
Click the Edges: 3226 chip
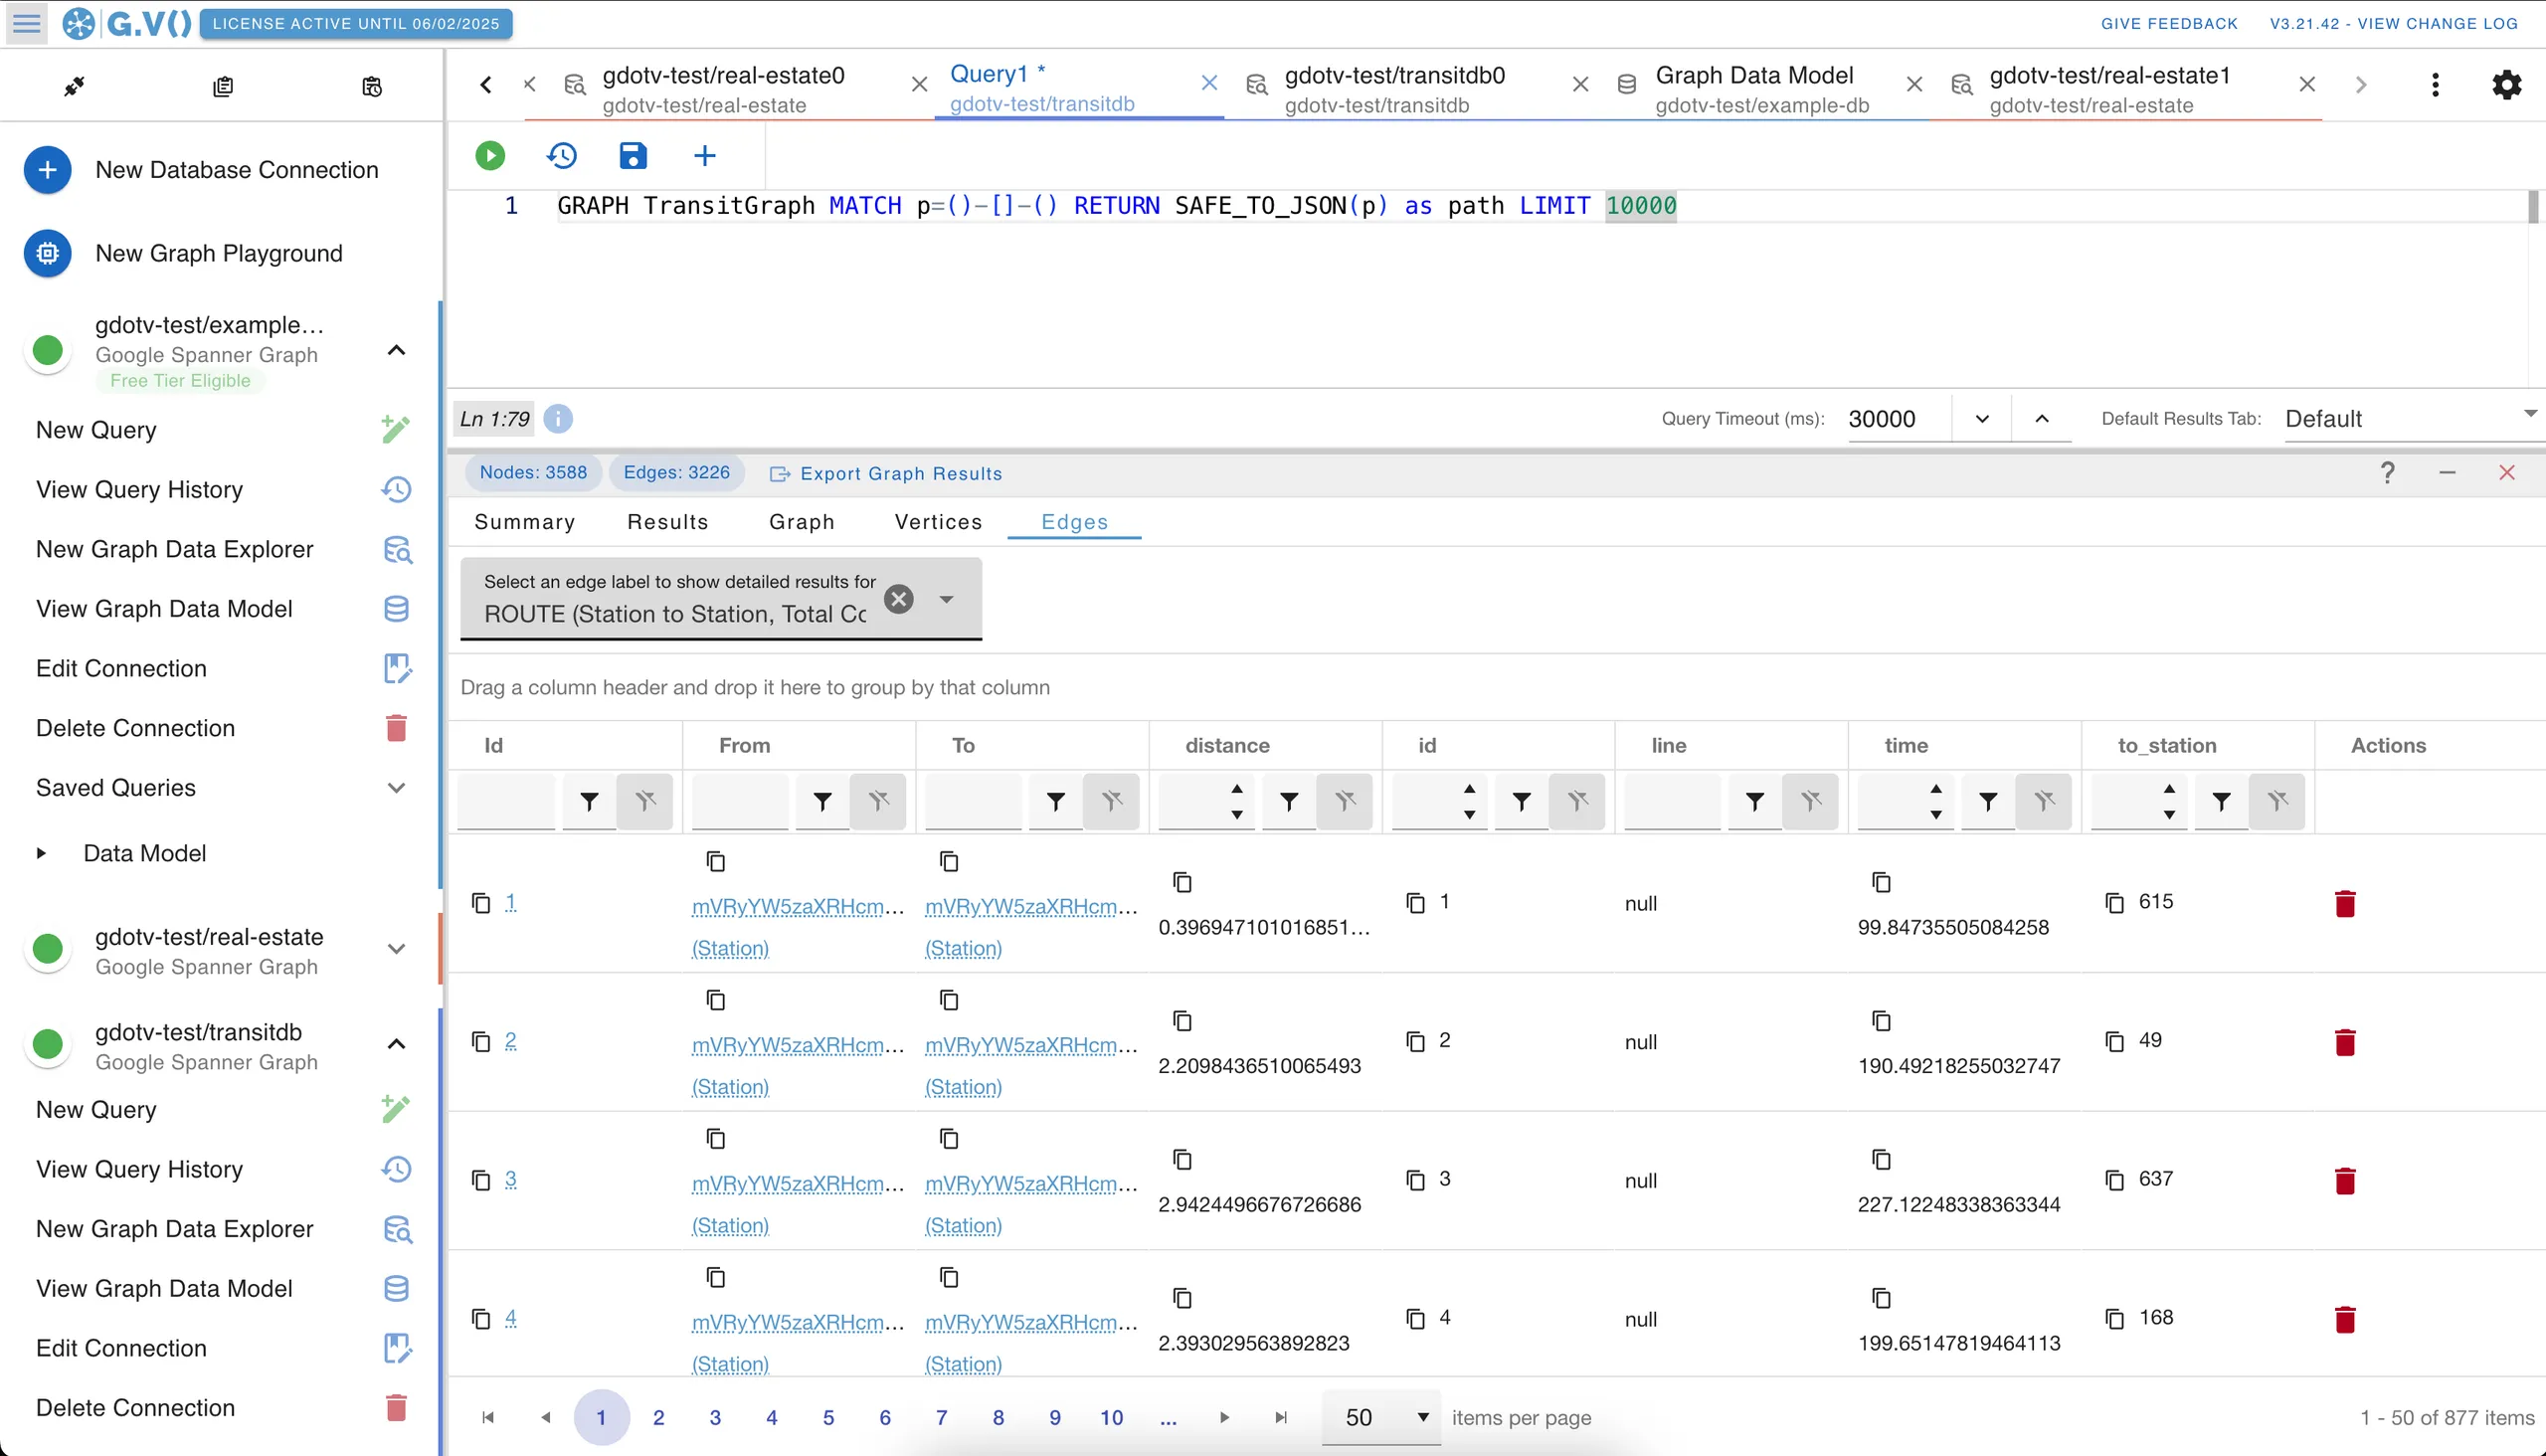point(677,473)
